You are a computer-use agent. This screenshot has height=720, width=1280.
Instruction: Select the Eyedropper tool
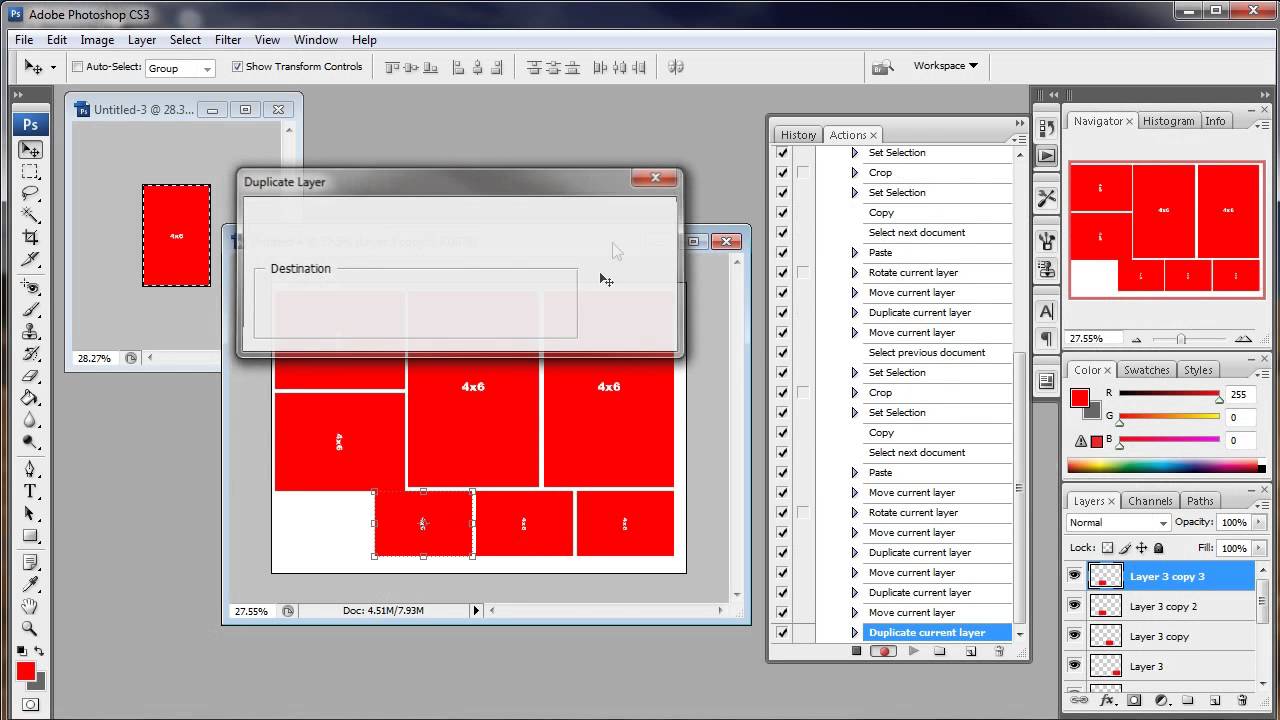pos(30,584)
